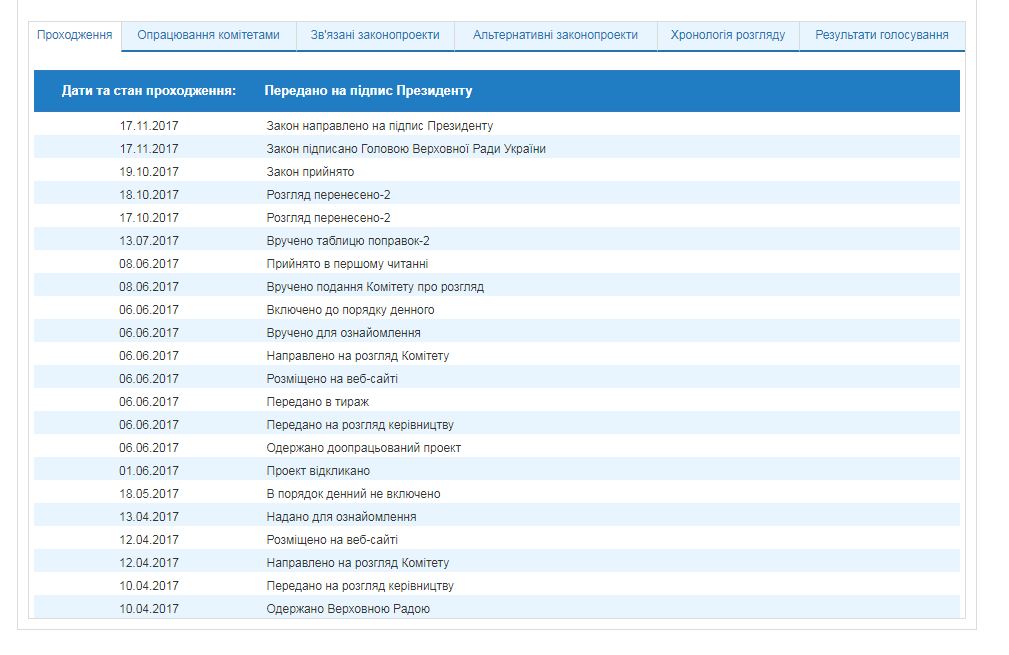This screenshot has height=655, width=1009.
Task: Select the 'Передано в тираж' entry
Action: click(317, 402)
